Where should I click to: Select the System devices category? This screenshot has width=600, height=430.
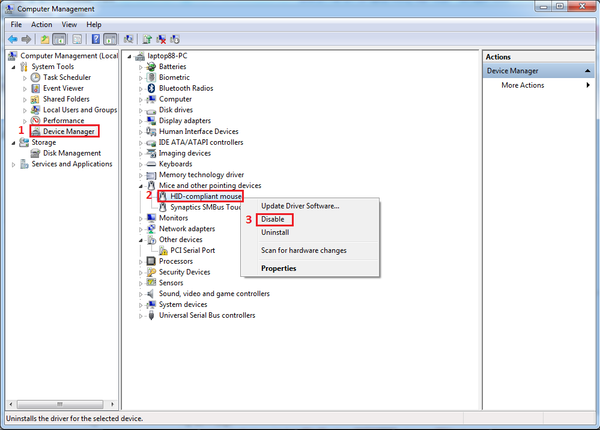click(x=183, y=305)
